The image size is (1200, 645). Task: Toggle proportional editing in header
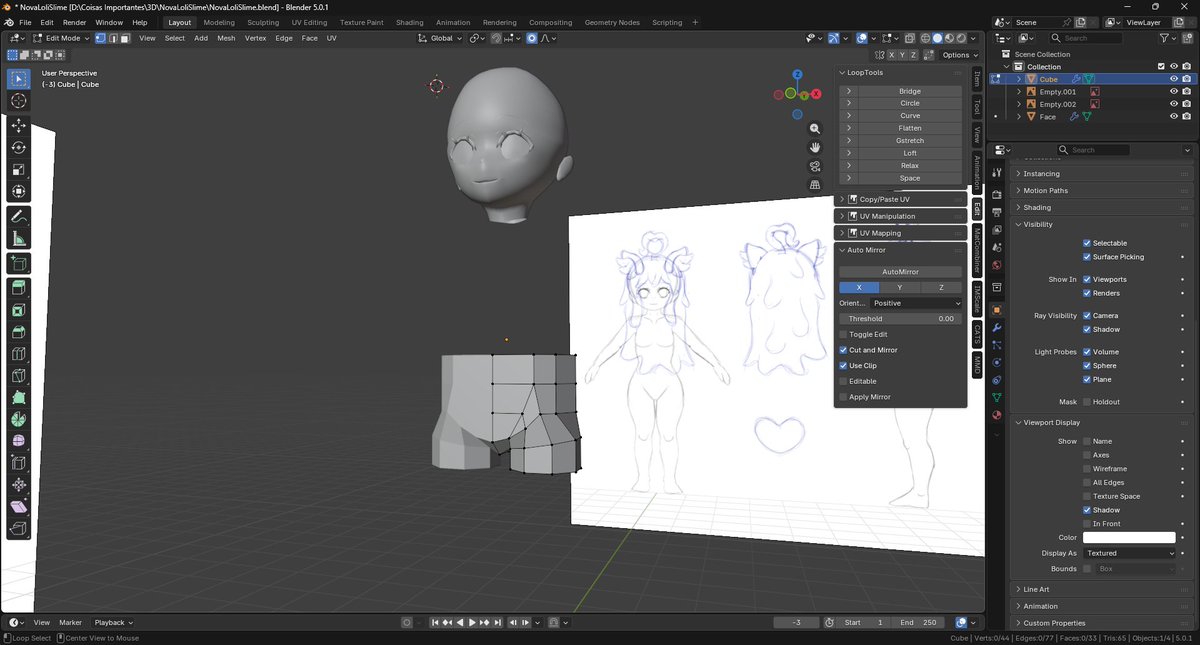coord(532,38)
